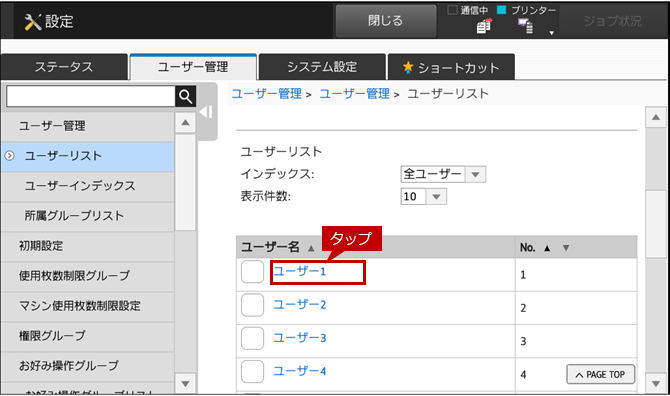670x396 pixels.
Task: Select ユーザーリスト in the side menu
Action: tap(88, 156)
